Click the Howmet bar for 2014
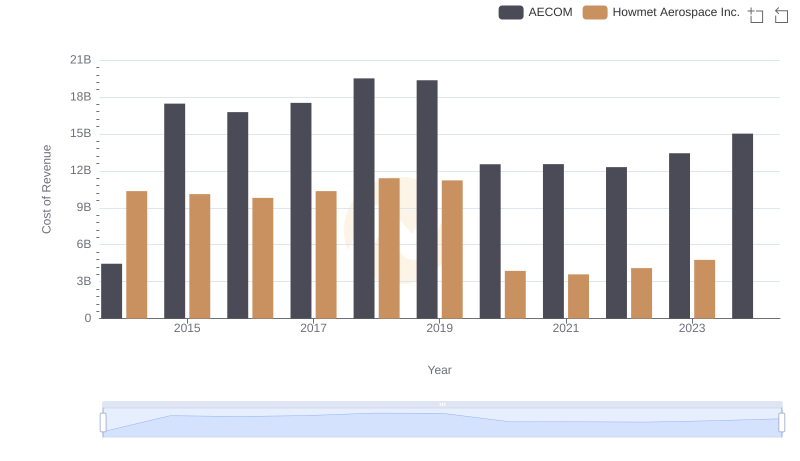Viewport: 800px width, 461px height. point(137,255)
